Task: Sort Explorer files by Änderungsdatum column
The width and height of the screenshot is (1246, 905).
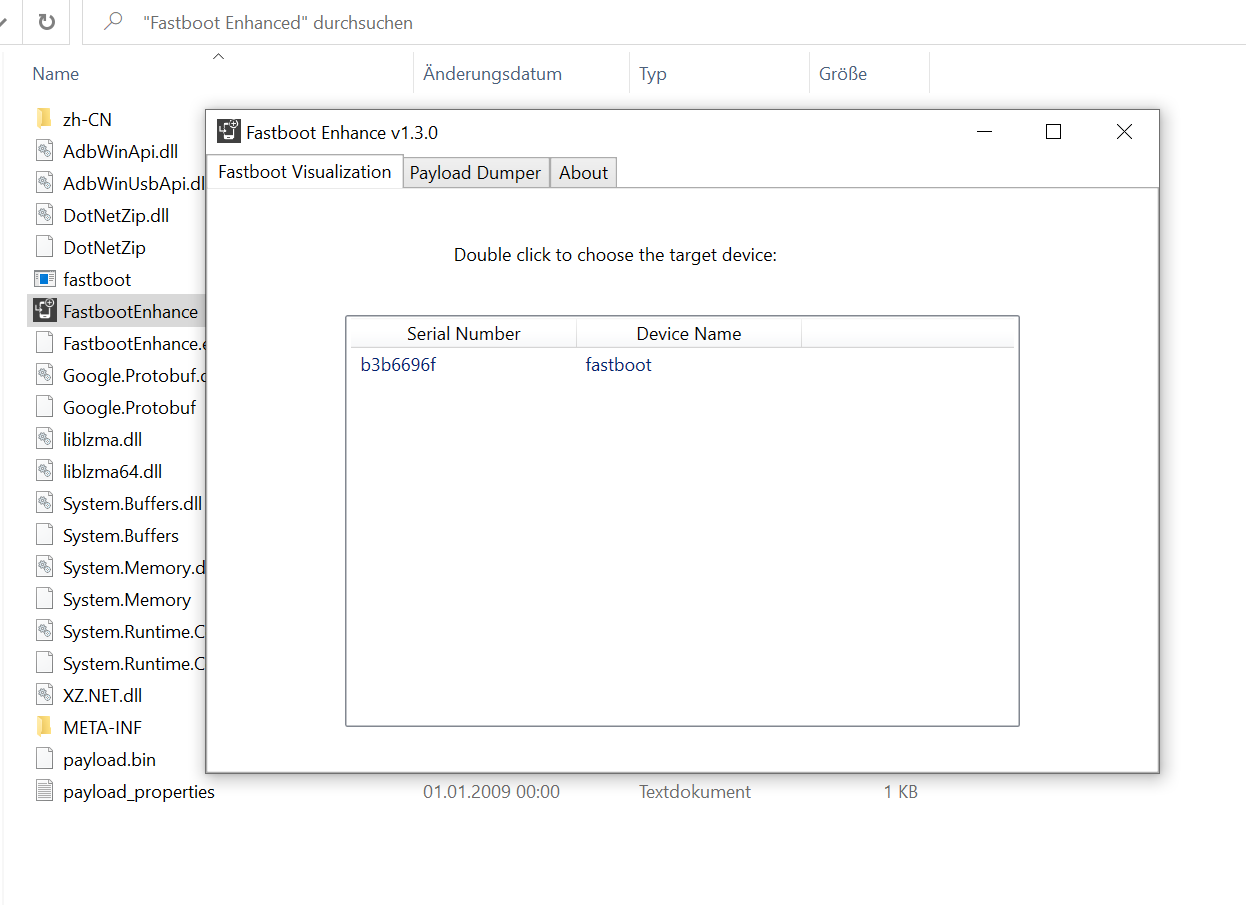Action: pyautogui.click(x=492, y=74)
